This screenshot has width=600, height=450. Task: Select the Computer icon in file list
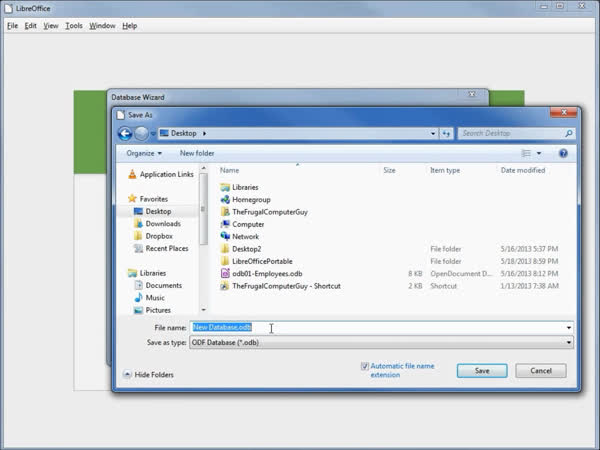click(x=225, y=224)
